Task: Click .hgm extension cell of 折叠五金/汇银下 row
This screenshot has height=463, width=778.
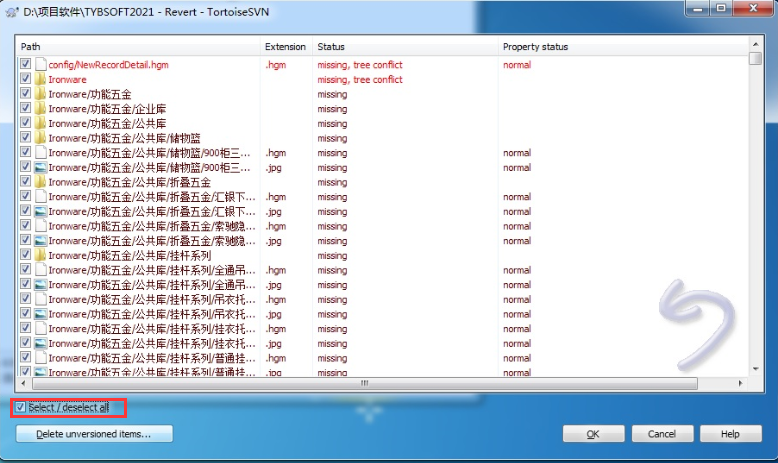Action: coord(275,197)
